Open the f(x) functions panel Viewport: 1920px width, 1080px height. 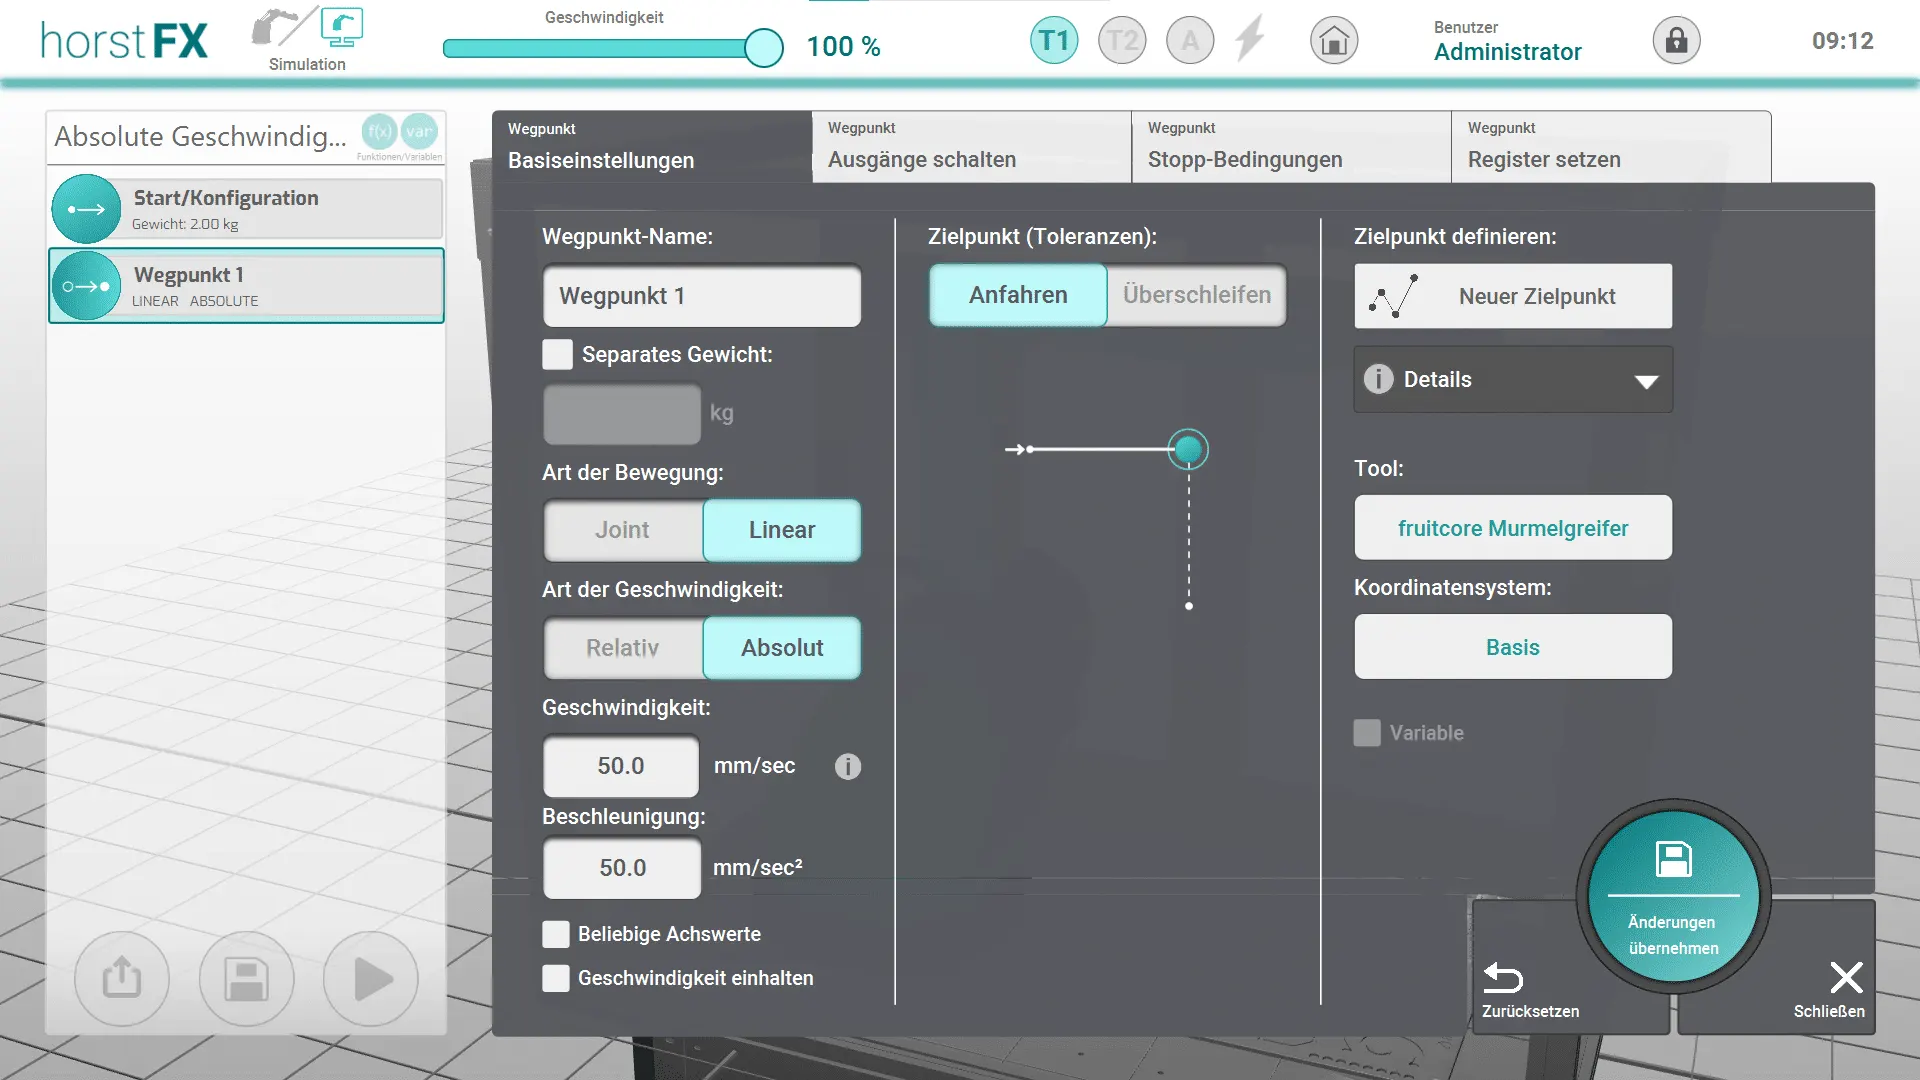(x=379, y=131)
